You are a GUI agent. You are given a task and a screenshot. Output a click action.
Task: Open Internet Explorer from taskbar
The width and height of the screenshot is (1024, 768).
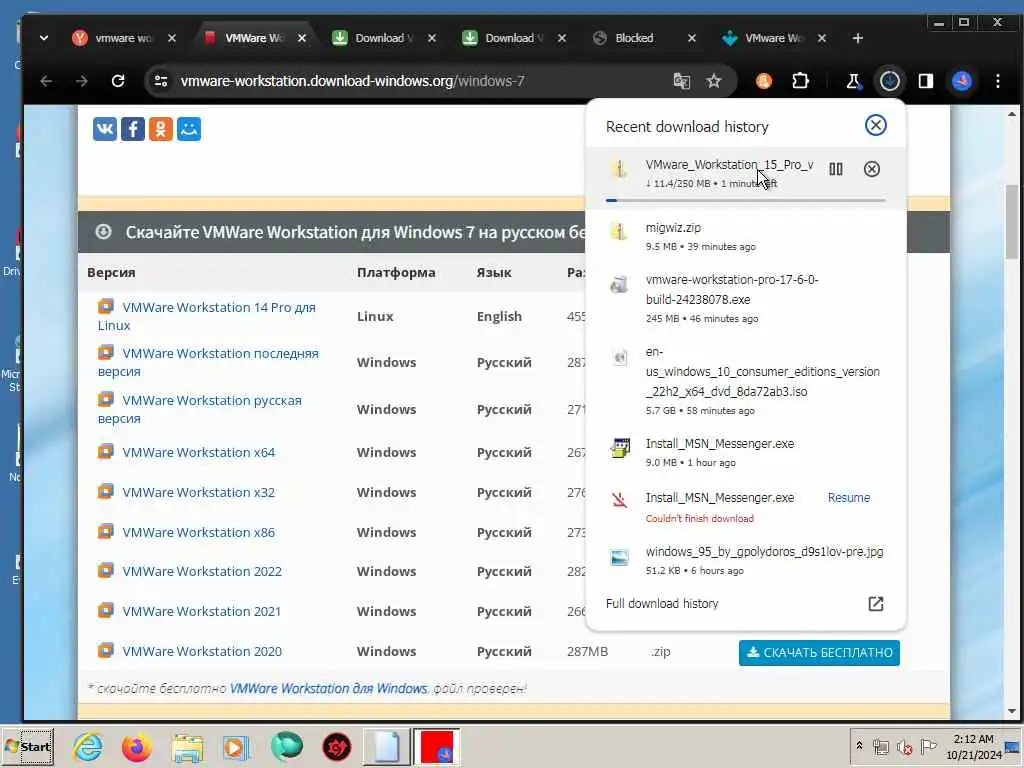tap(87, 746)
